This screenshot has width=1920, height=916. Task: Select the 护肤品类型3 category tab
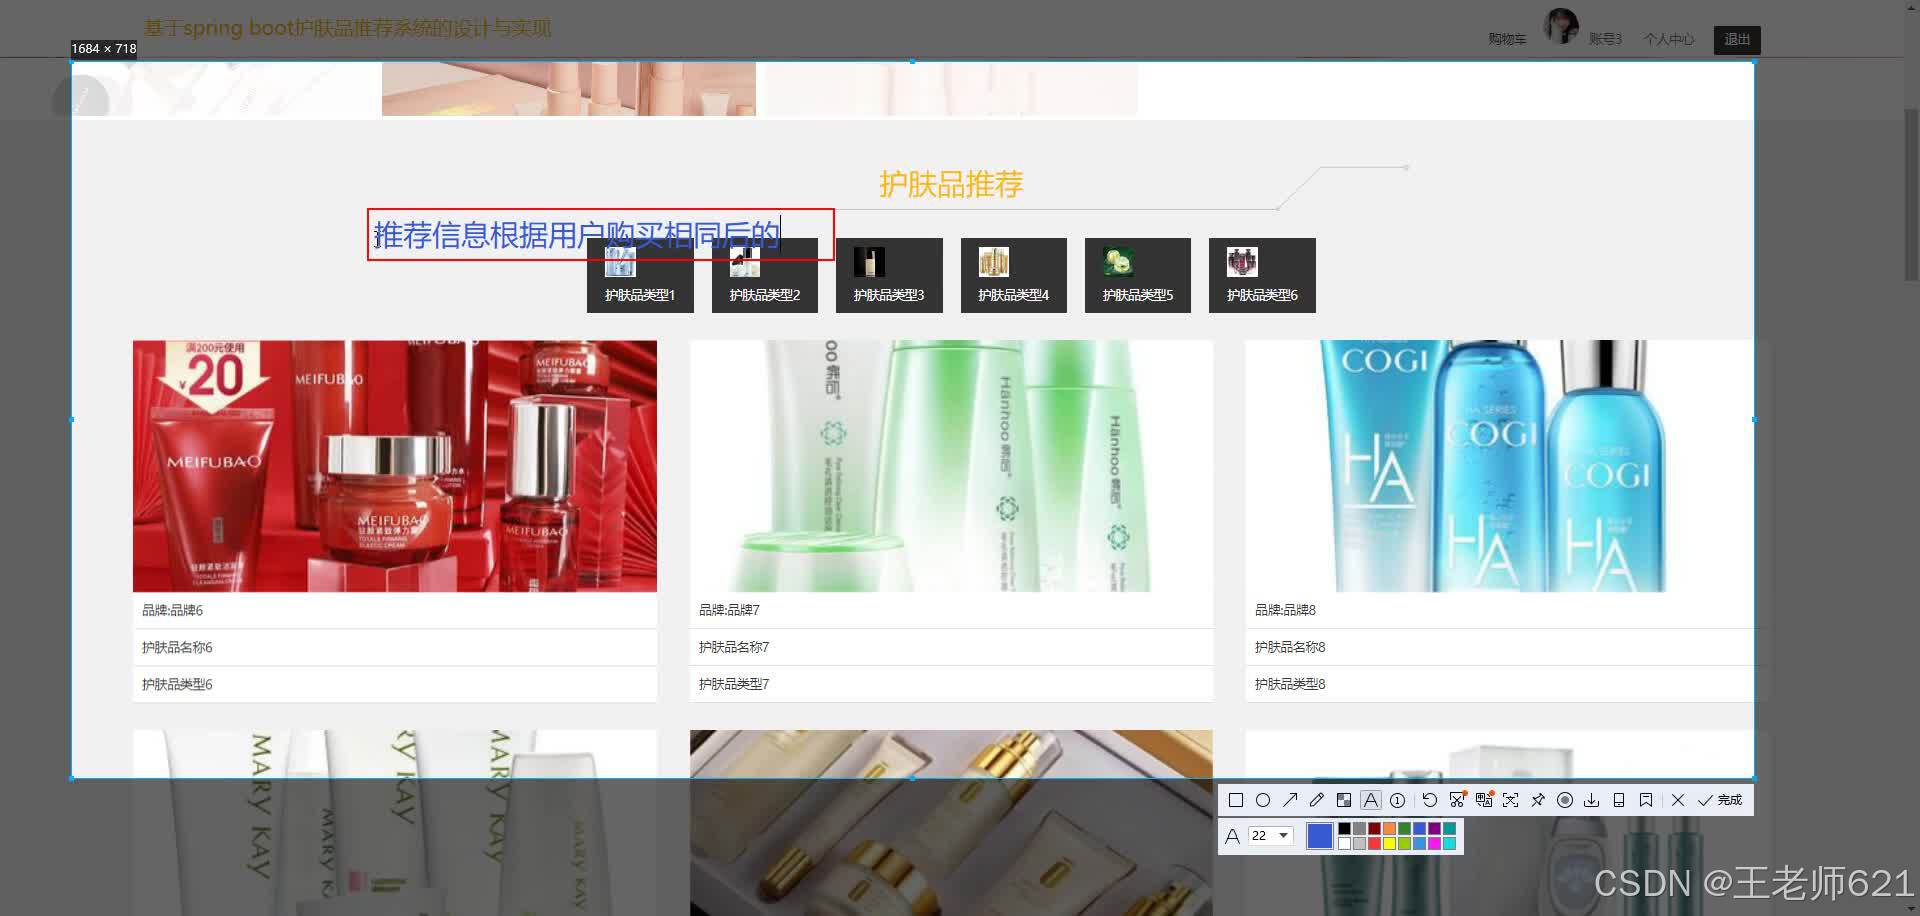[x=889, y=275]
